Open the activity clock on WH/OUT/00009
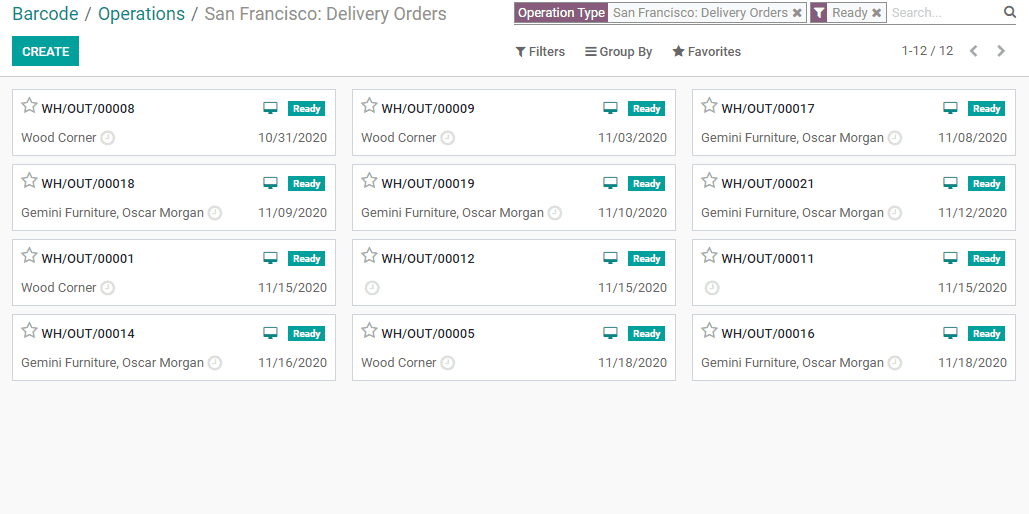The width and height of the screenshot is (1029, 514). point(448,138)
